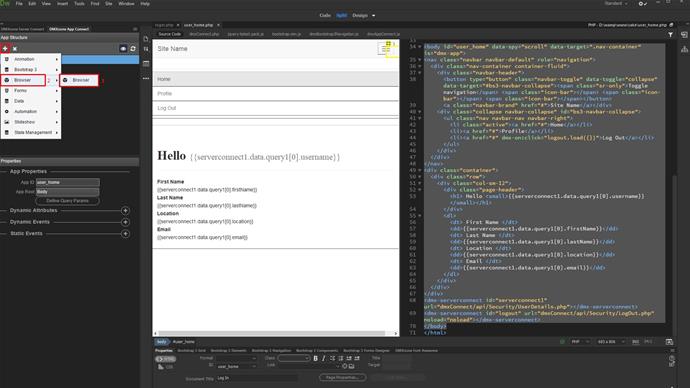Toggle Bold formatting in Properties panel

pos(316,359)
